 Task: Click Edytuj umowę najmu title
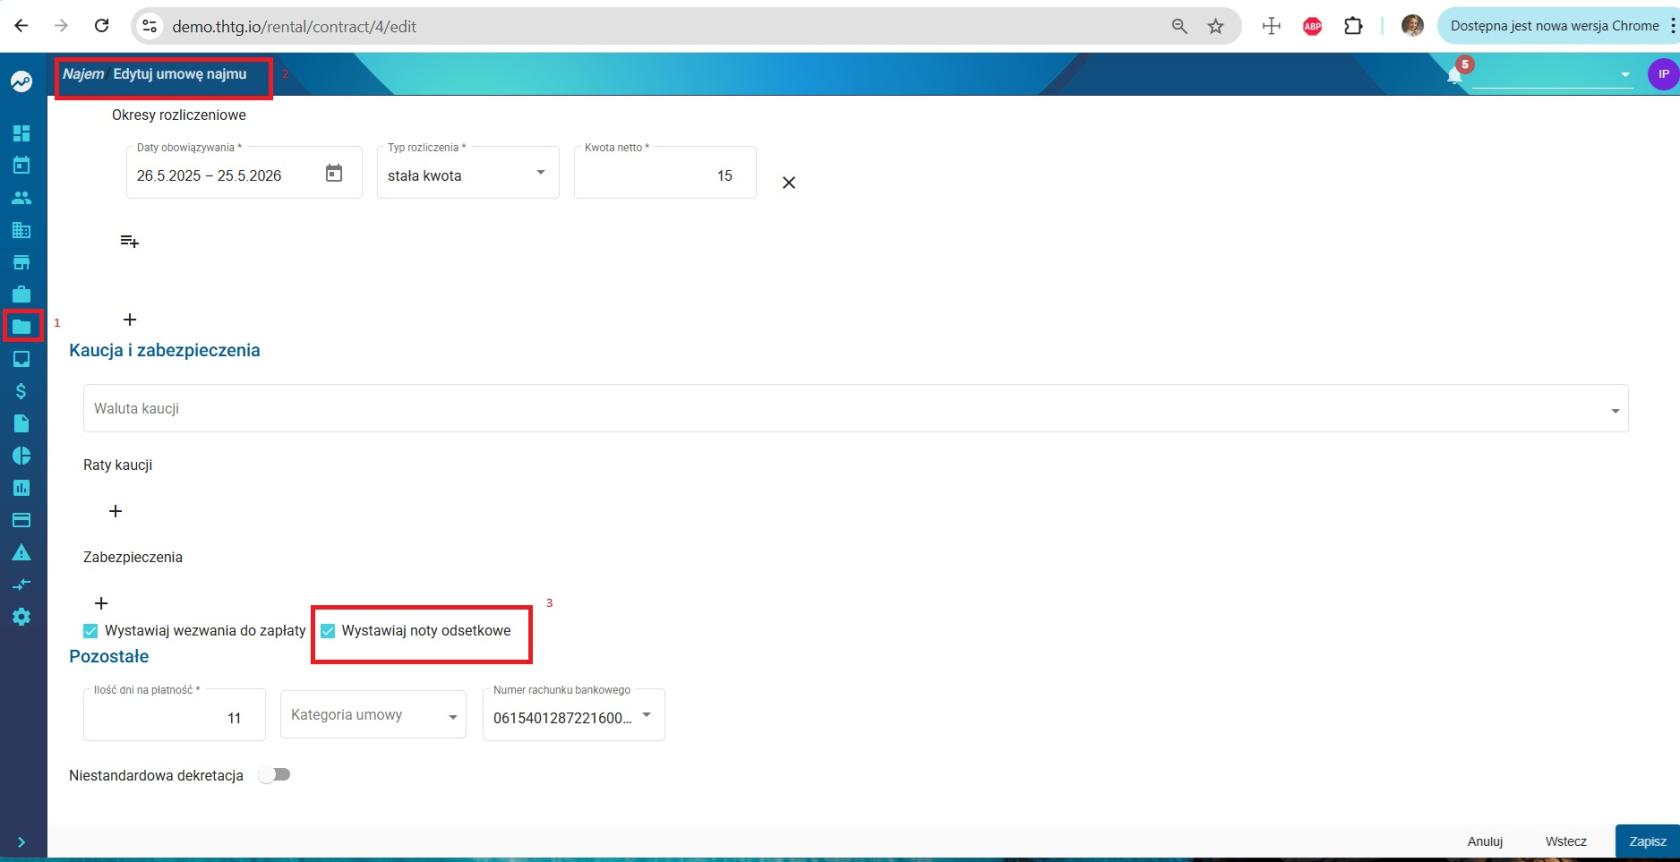[x=180, y=74]
